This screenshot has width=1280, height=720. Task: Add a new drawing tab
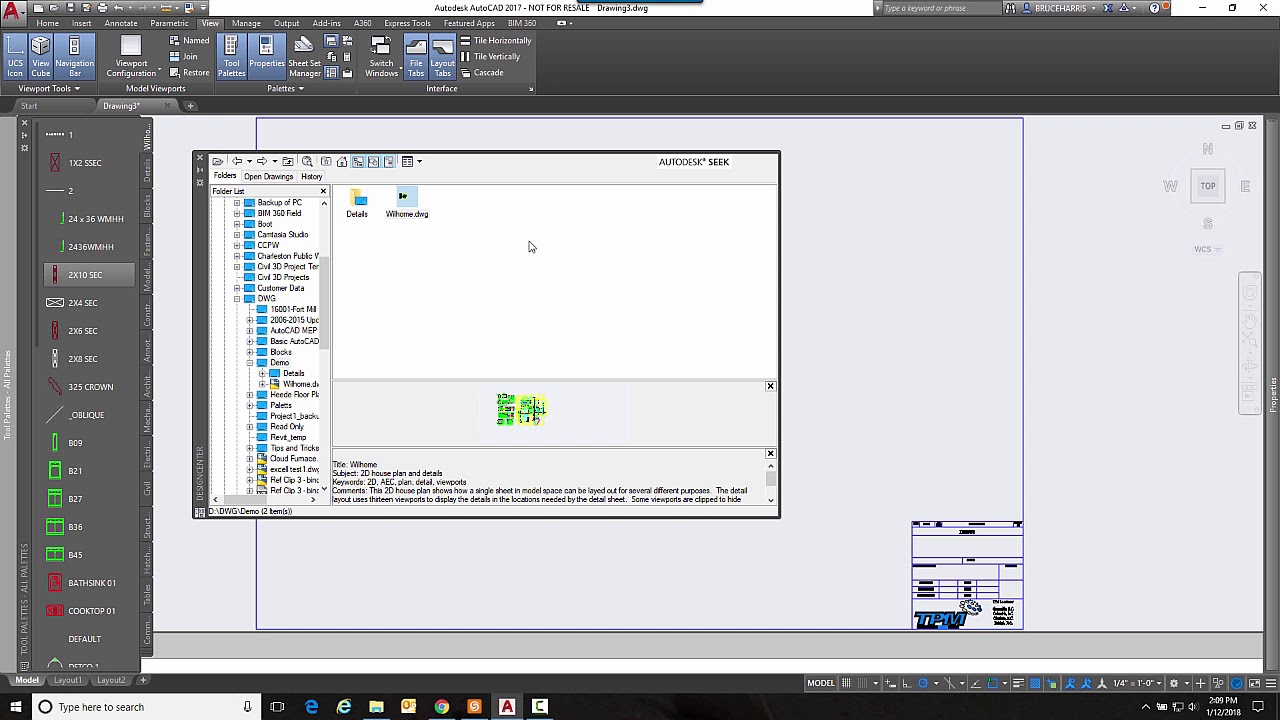coord(190,106)
